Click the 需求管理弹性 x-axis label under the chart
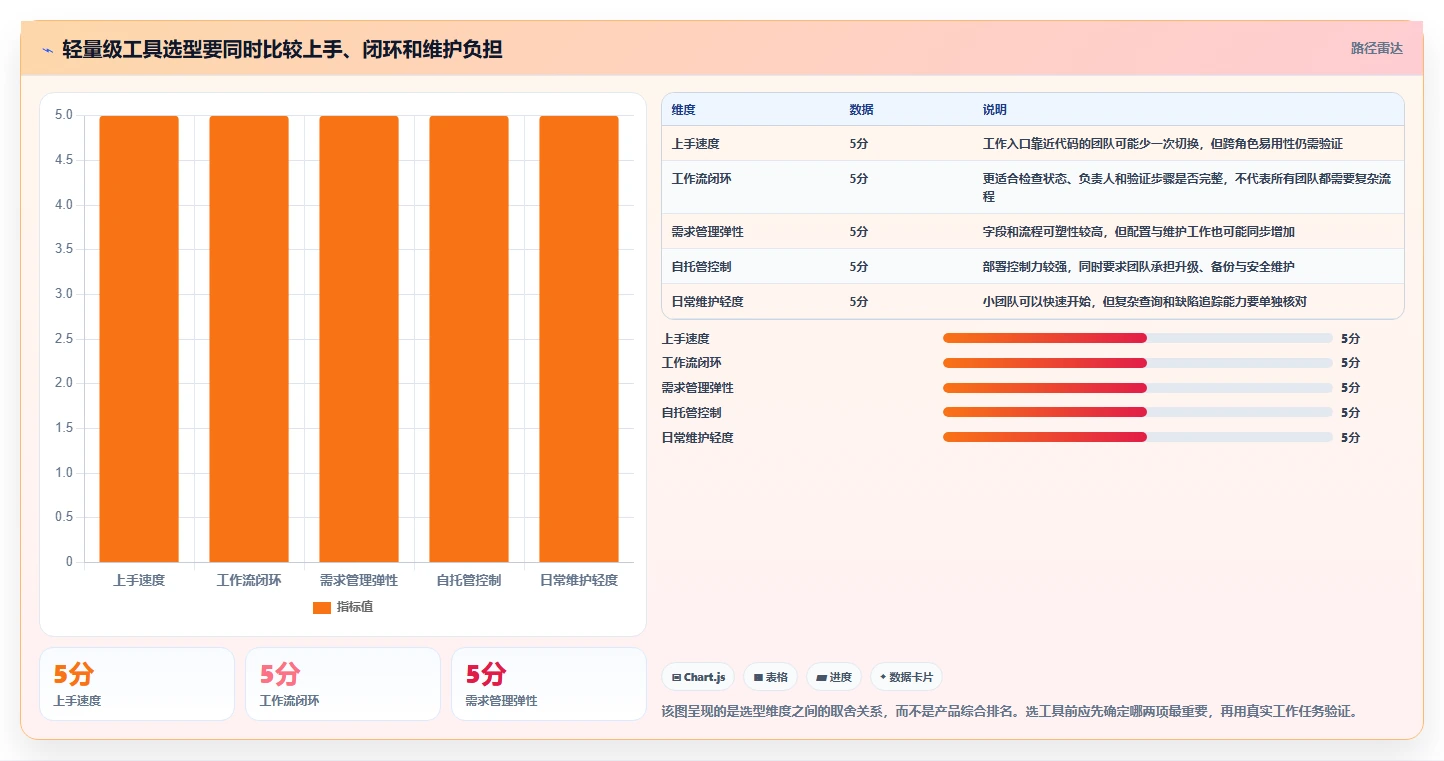The height and width of the screenshot is (761, 1444). [x=359, y=580]
